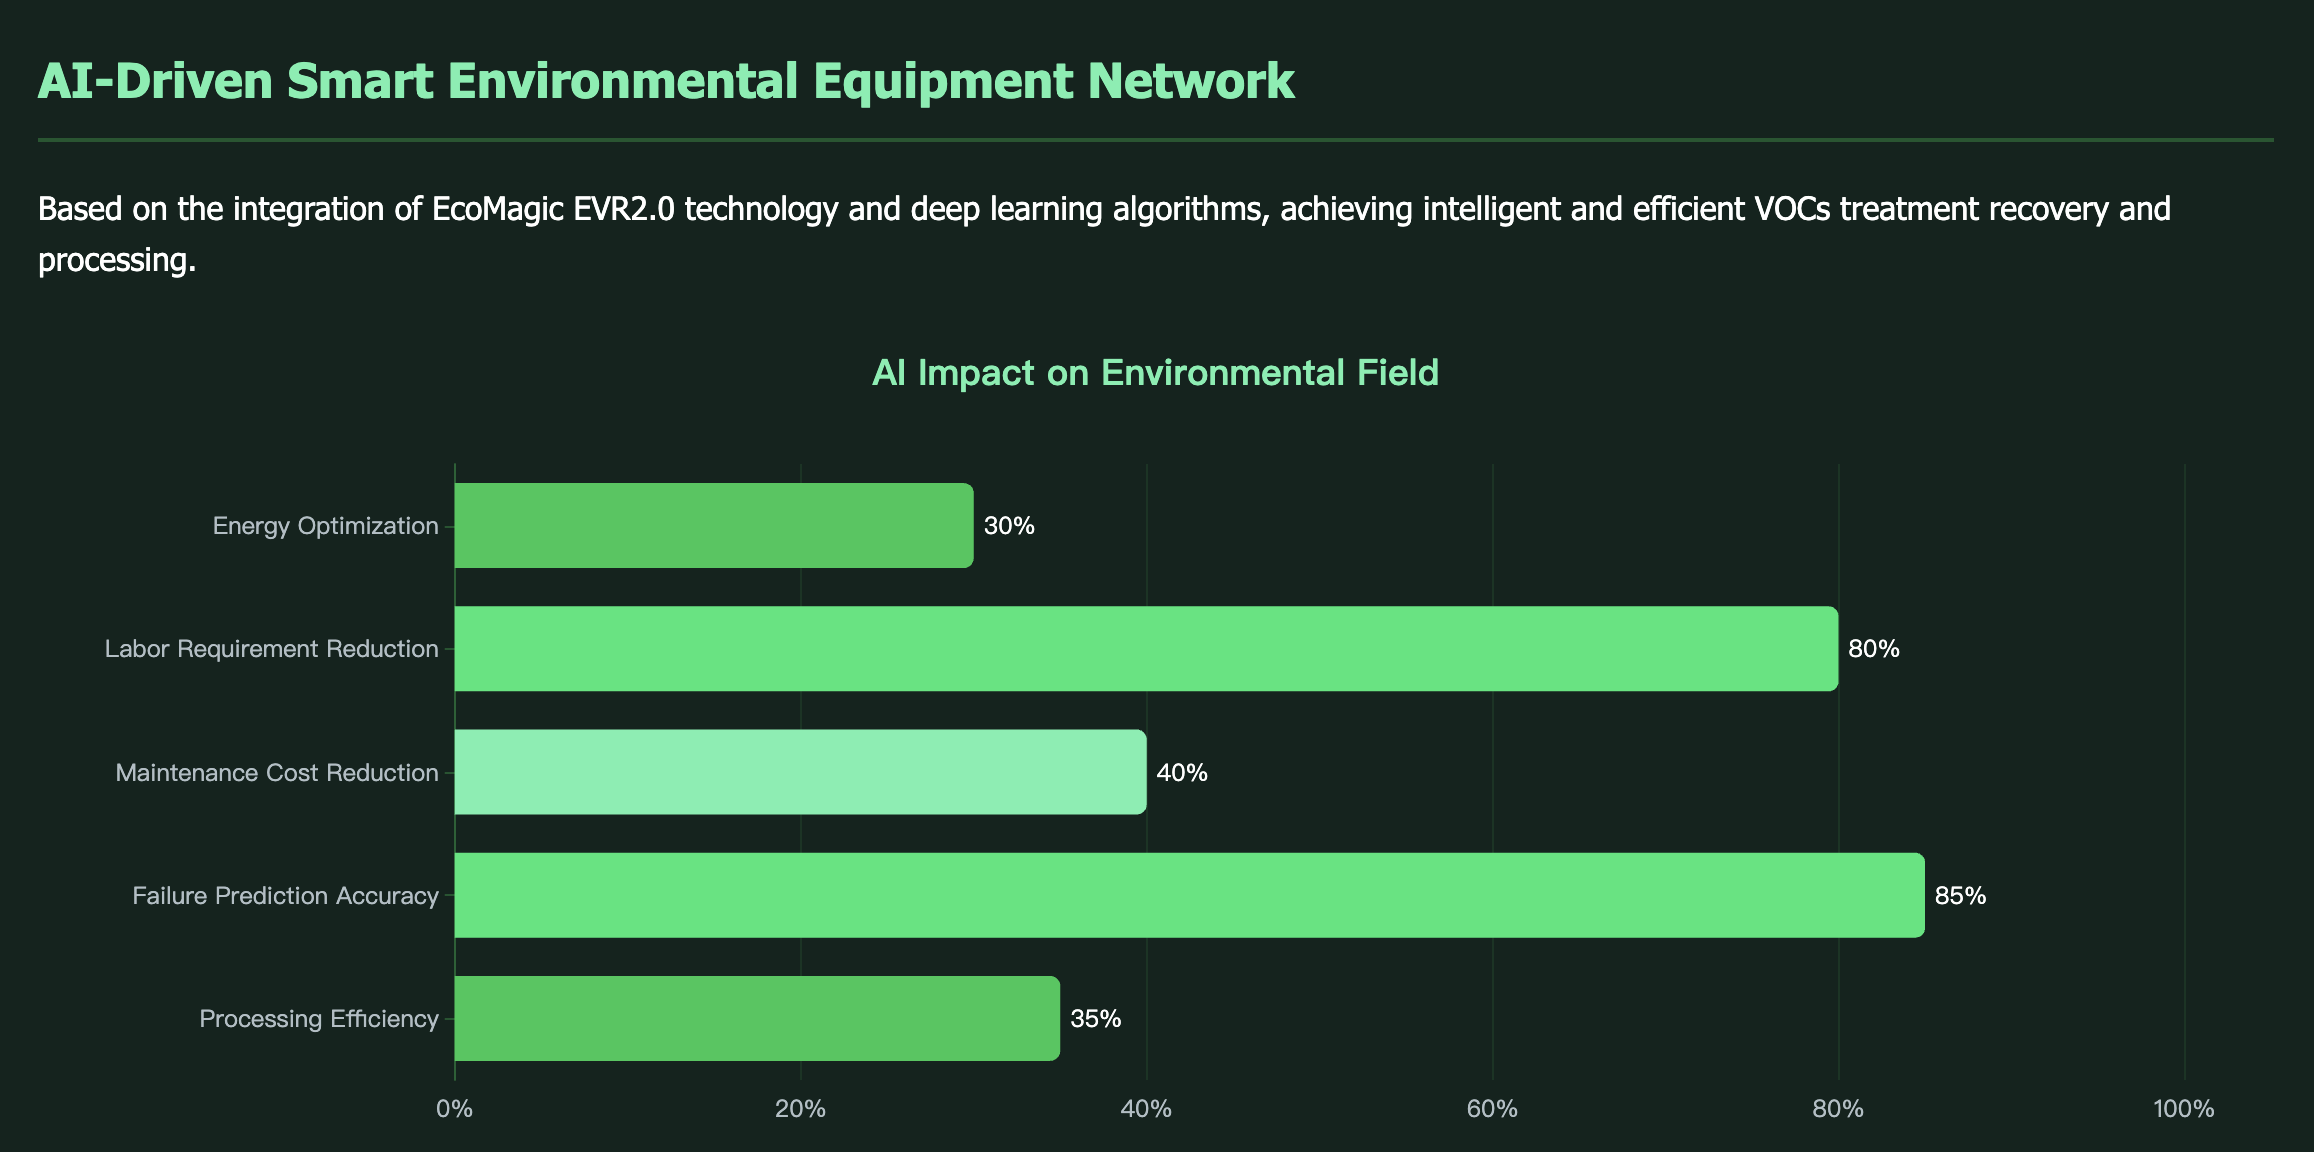Click the 60% x-axis tick label

pos(1492,1108)
